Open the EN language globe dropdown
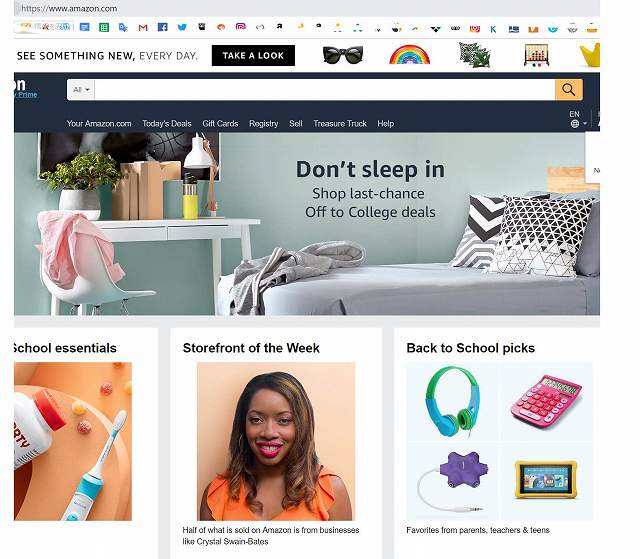The image size is (640, 559). (578, 119)
